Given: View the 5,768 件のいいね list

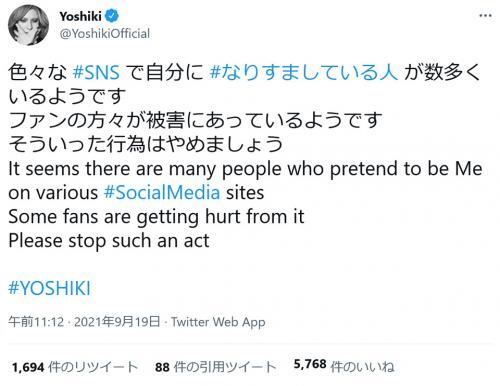Looking at the screenshot, I should [344, 366].
